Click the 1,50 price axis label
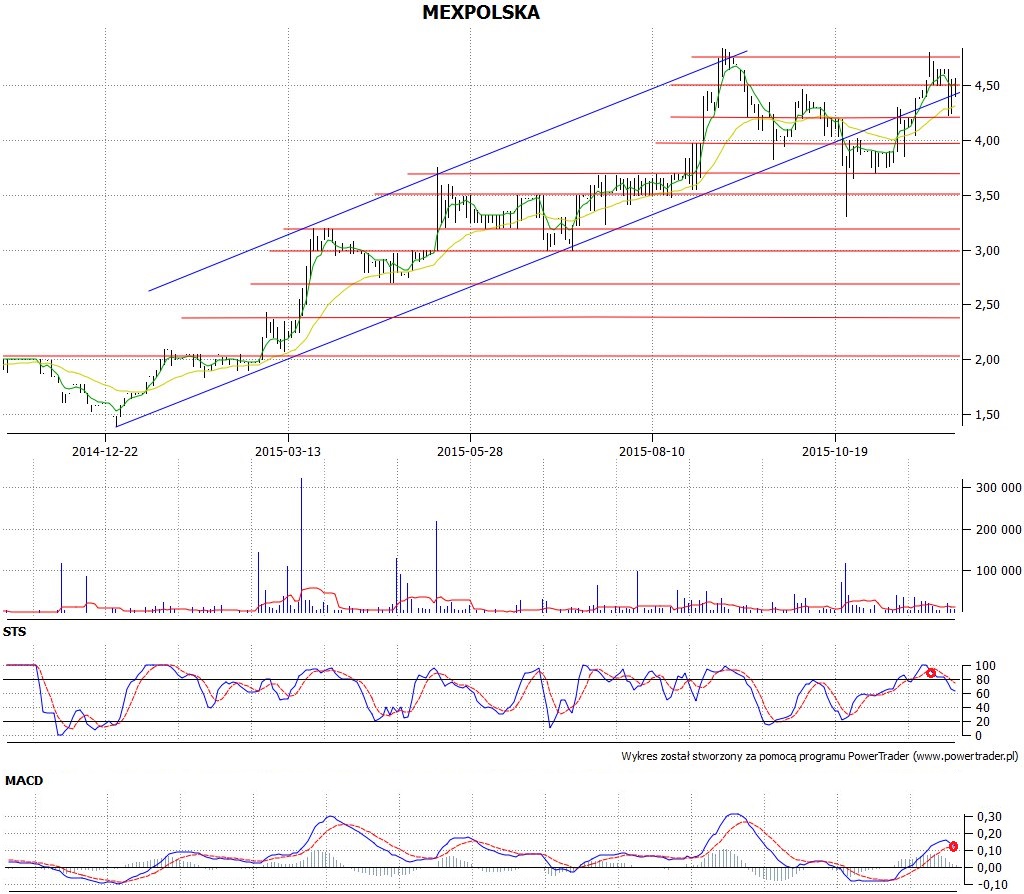This screenshot has width=1024, height=894. [987, 414]
